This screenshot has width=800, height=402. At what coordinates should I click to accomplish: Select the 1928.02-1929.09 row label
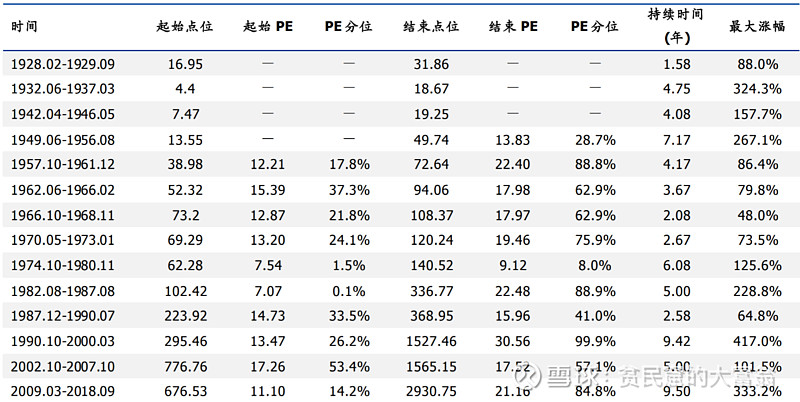point(63,64)
